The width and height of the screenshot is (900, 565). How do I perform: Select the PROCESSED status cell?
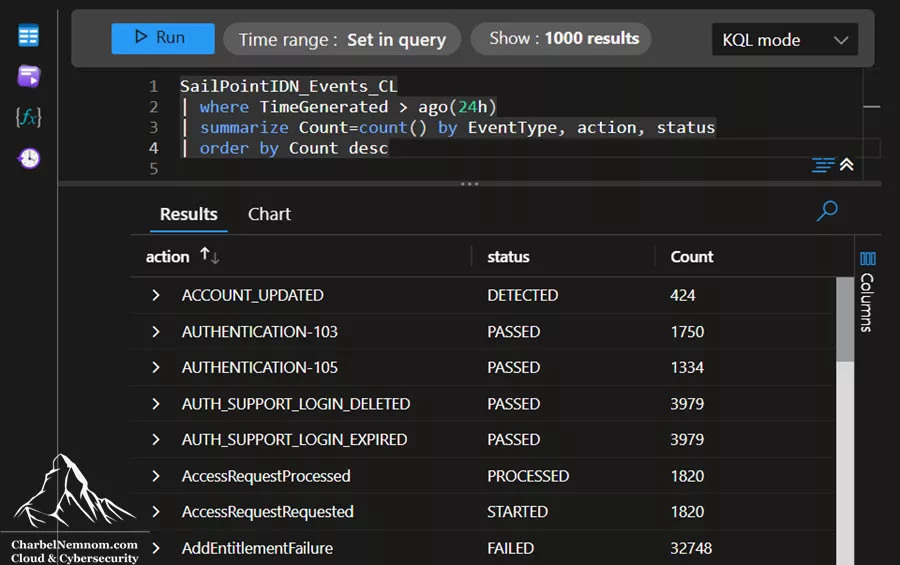[528, 476]
